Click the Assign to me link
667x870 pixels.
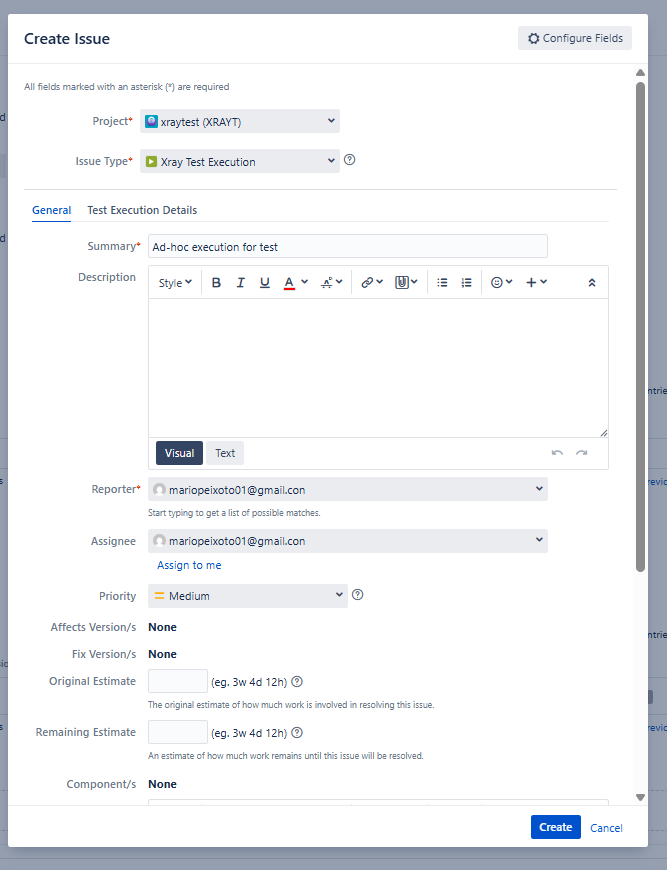tap(189, 565)
